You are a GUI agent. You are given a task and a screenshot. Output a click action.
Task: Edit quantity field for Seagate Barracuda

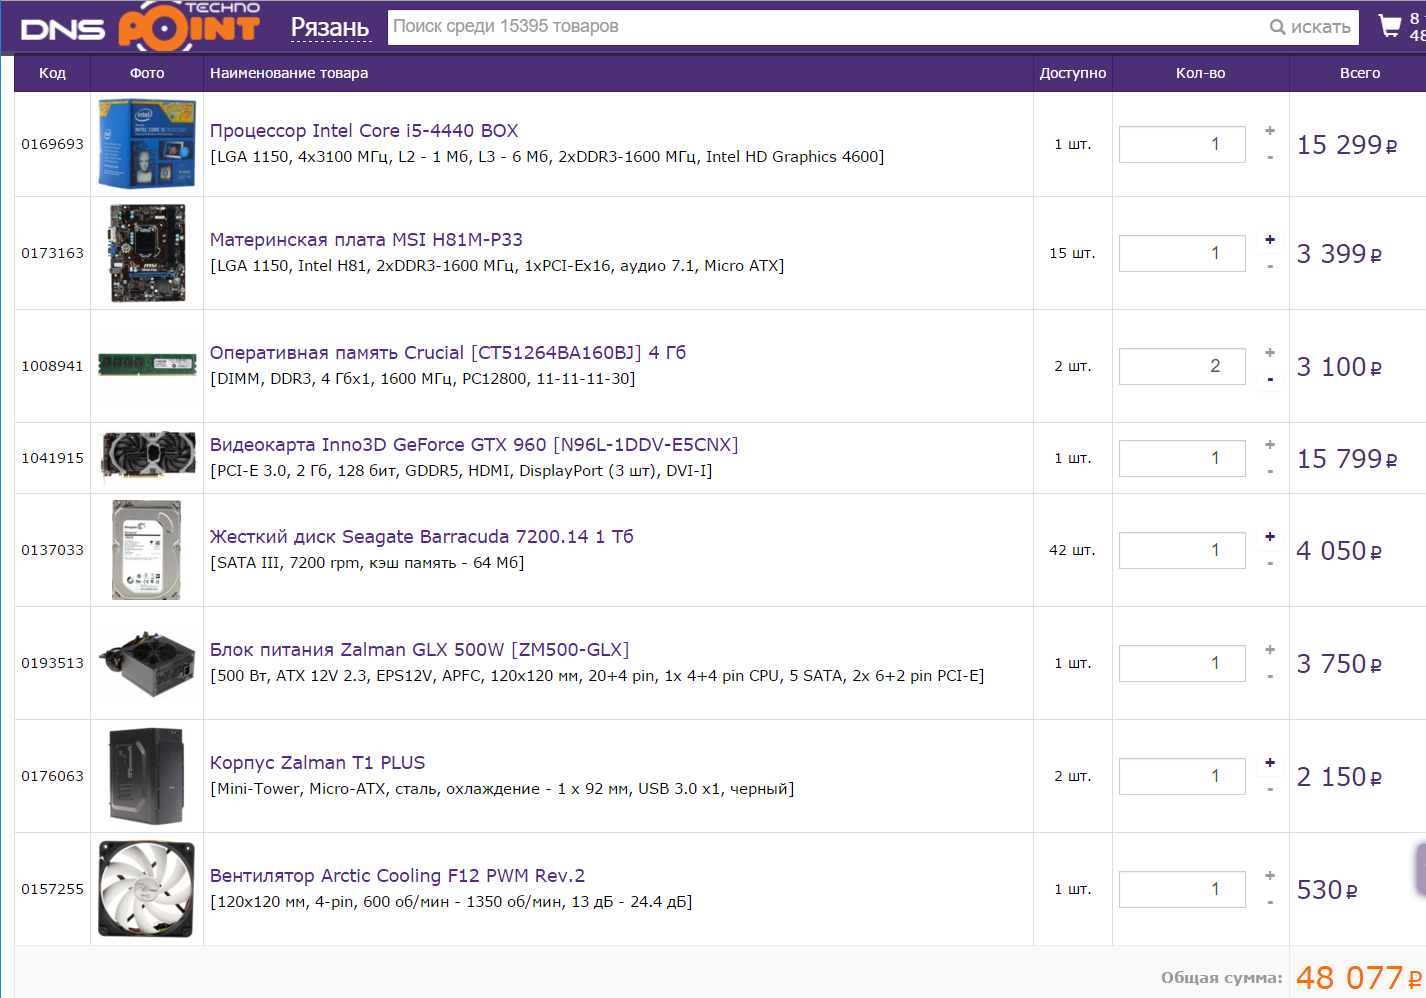[1182, 550]
